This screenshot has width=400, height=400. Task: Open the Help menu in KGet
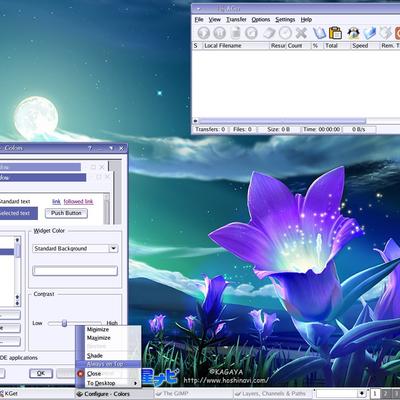(306, 20)
